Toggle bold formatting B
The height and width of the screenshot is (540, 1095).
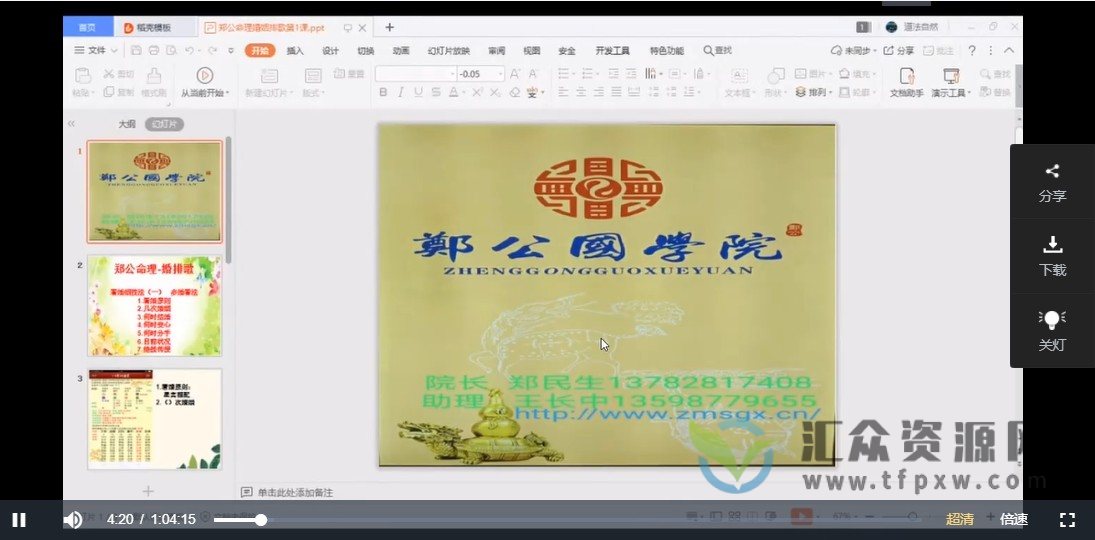(383, 92)
